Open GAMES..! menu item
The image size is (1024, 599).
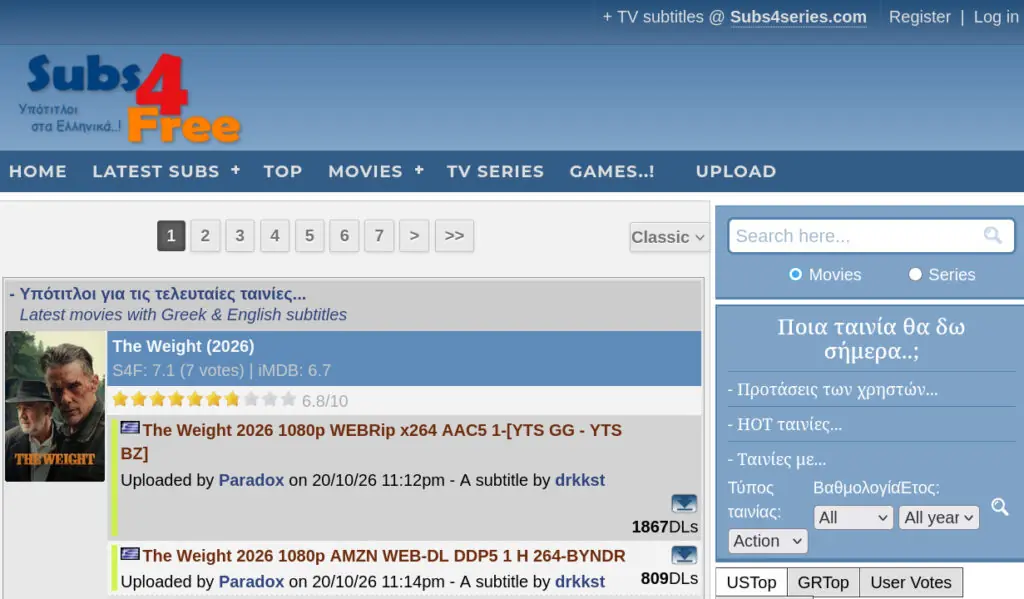point(612,171)
